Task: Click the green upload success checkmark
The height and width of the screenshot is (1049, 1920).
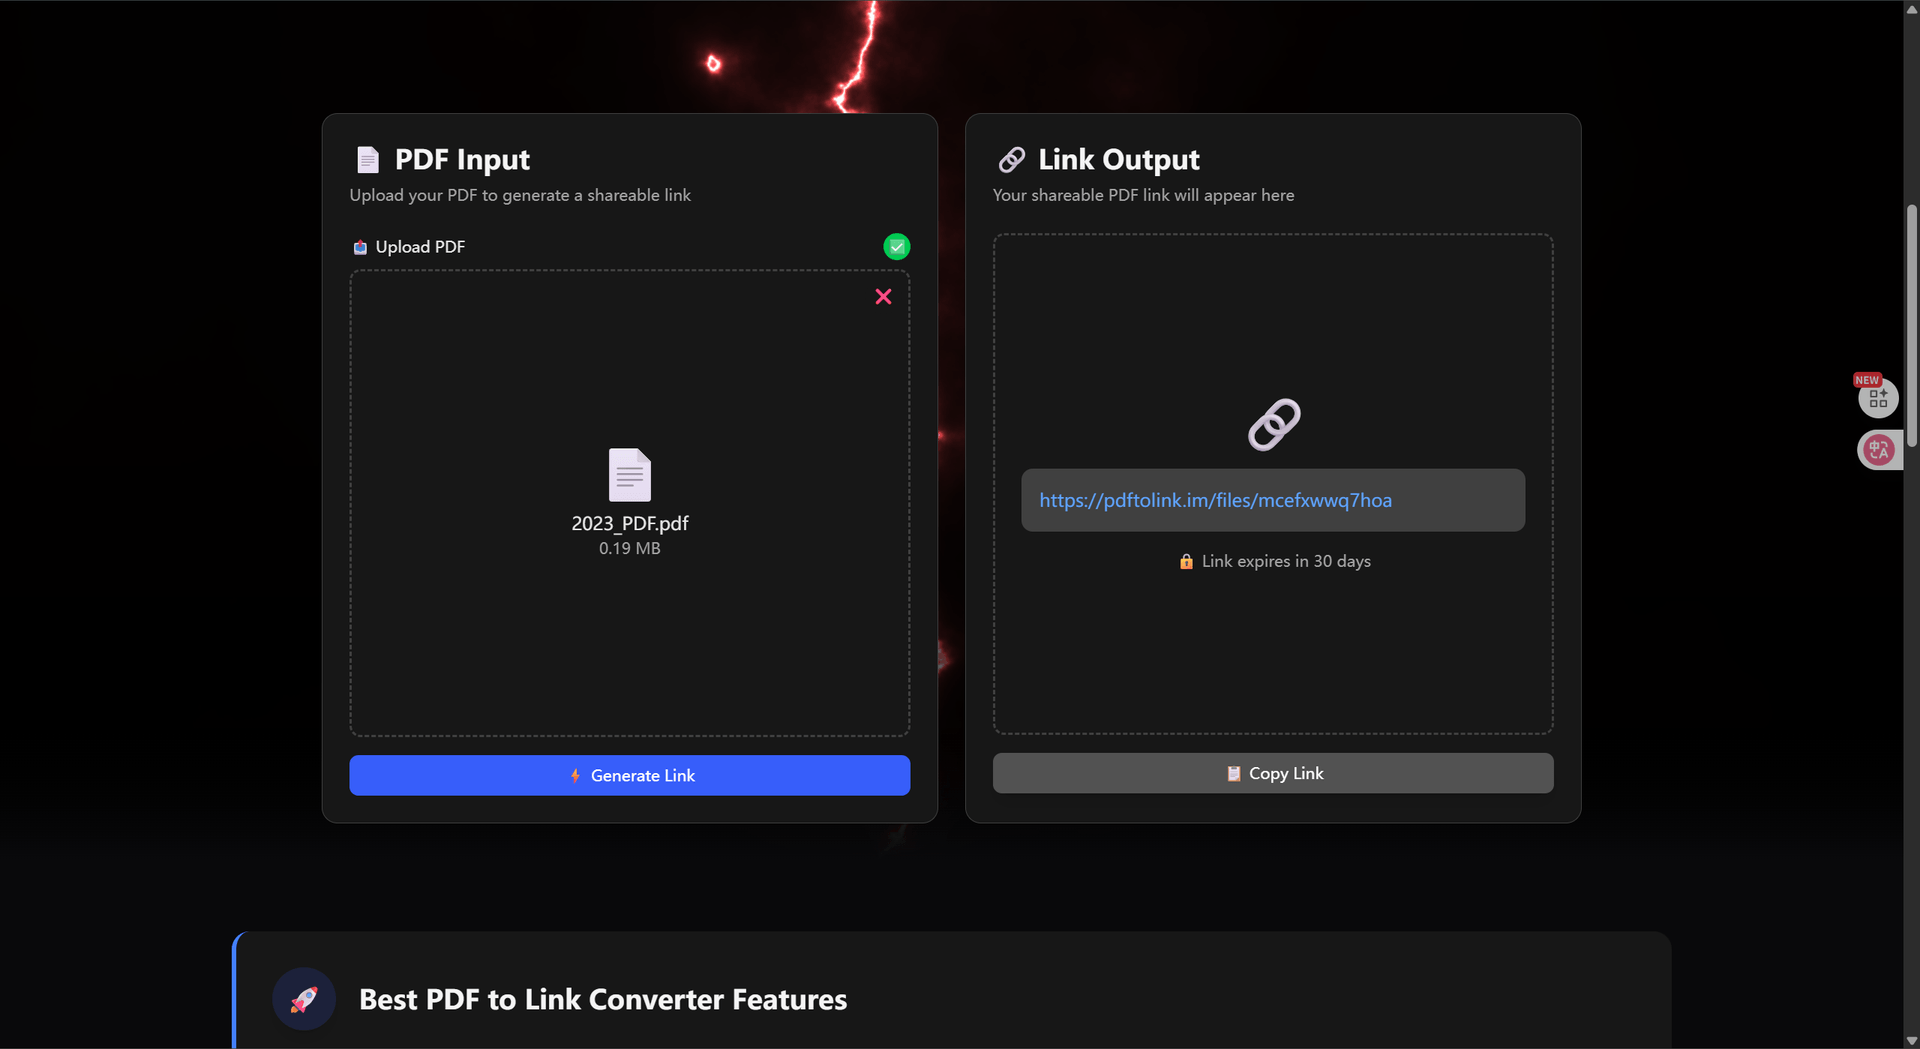Action: [x=896, y=247]
